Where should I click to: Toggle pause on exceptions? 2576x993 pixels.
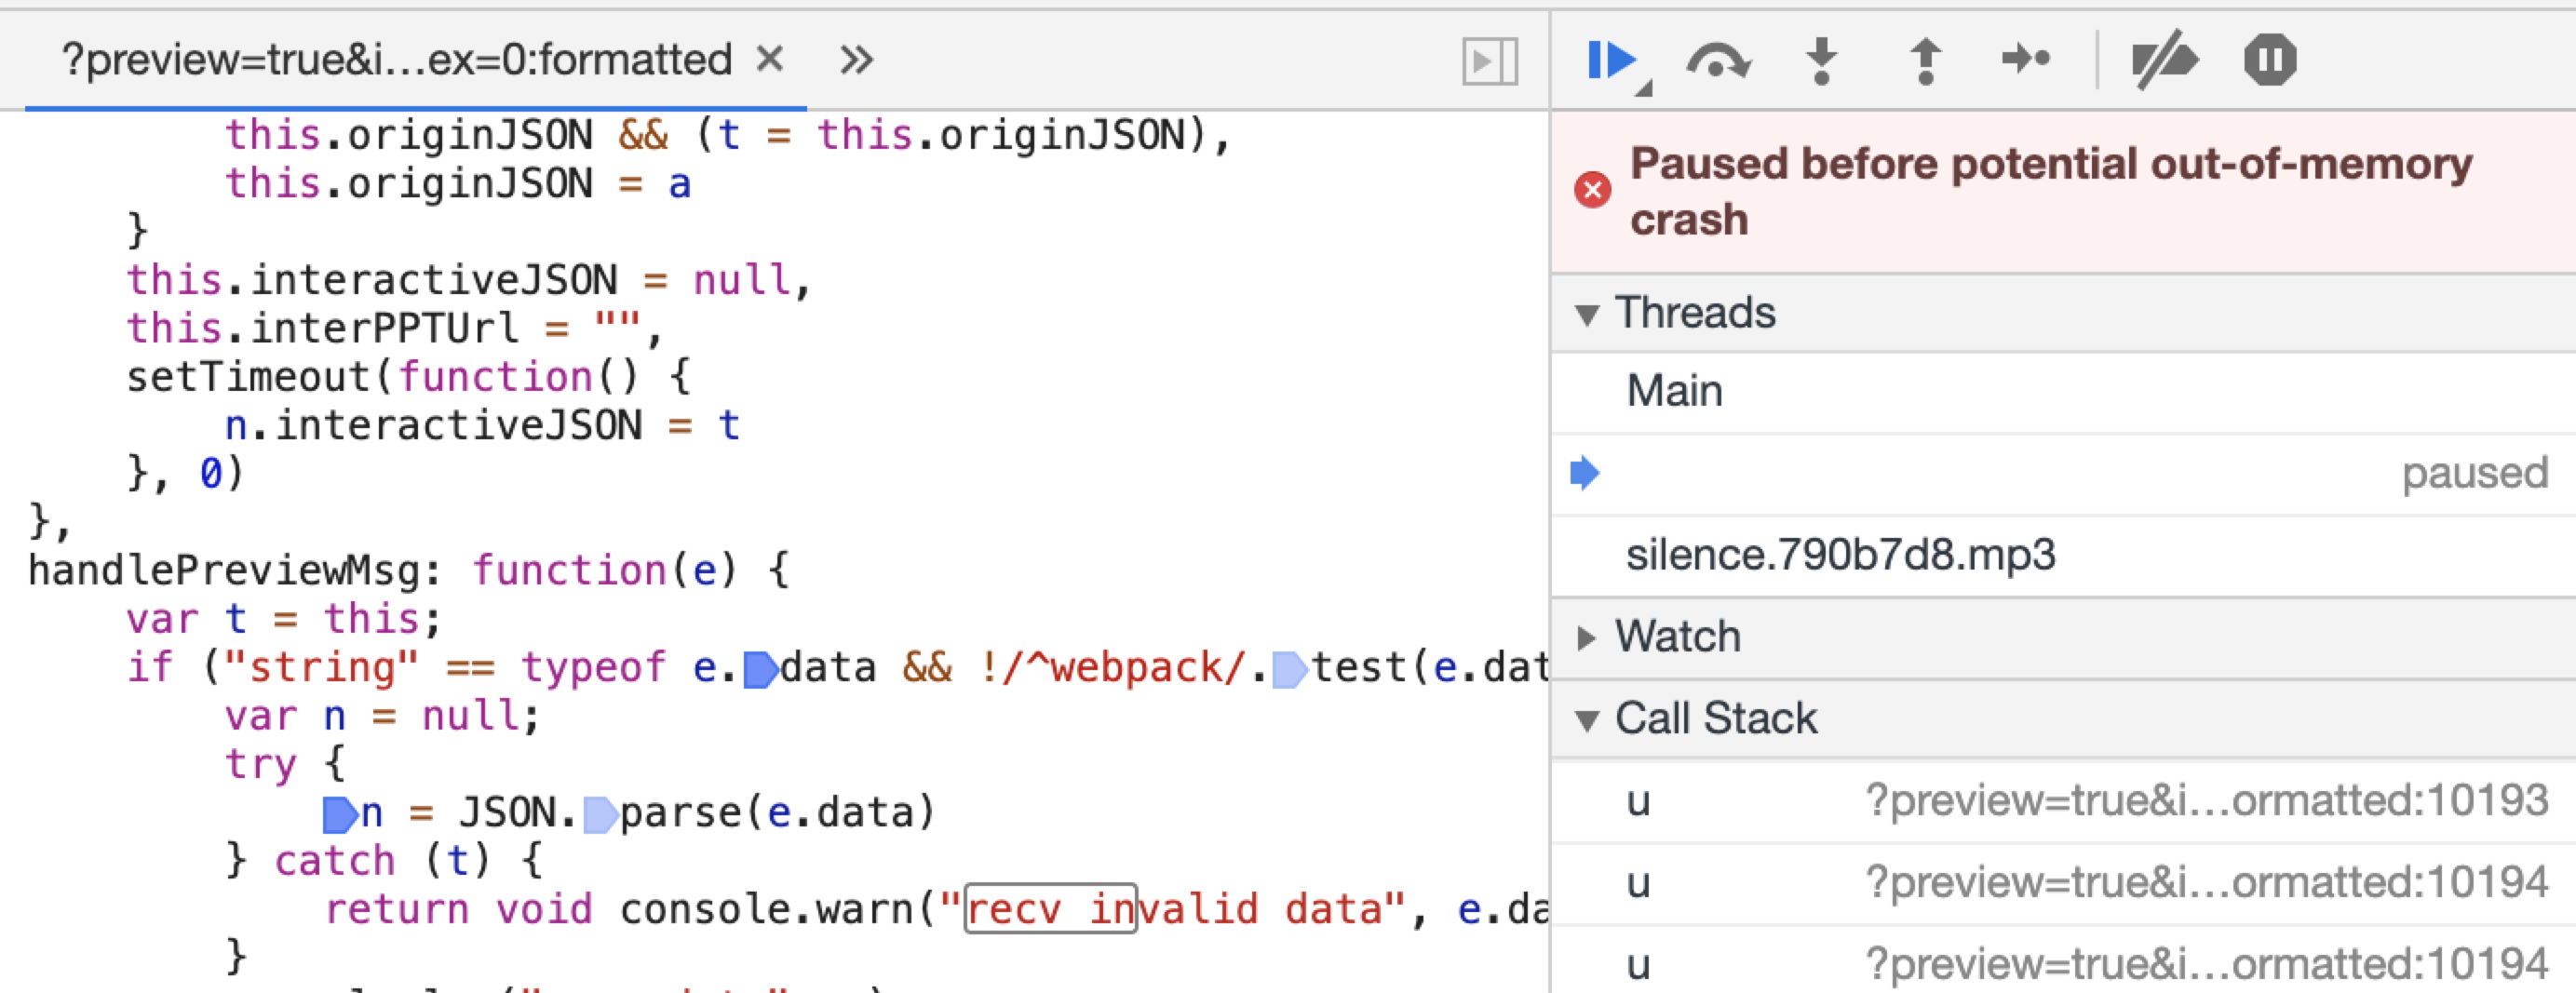pyautogui.click(x=2269, y=60)
